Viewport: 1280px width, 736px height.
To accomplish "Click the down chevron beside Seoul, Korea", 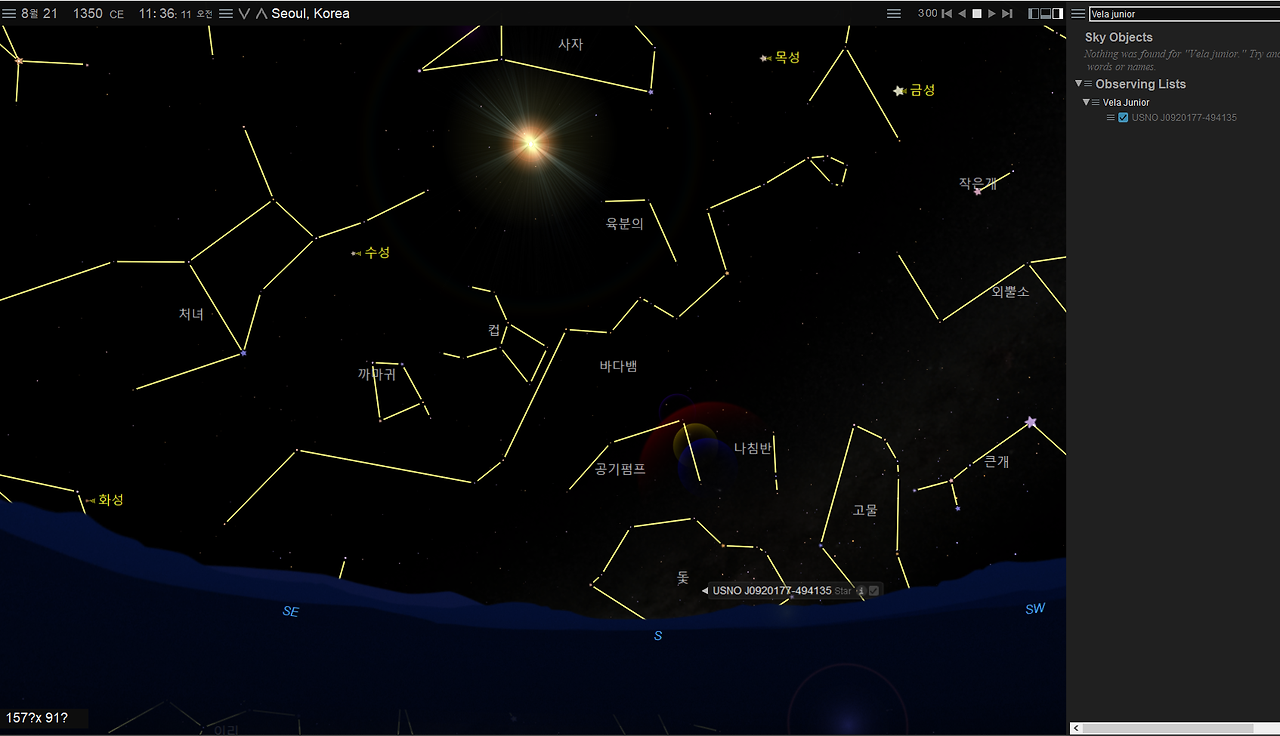I will (244, 14).
